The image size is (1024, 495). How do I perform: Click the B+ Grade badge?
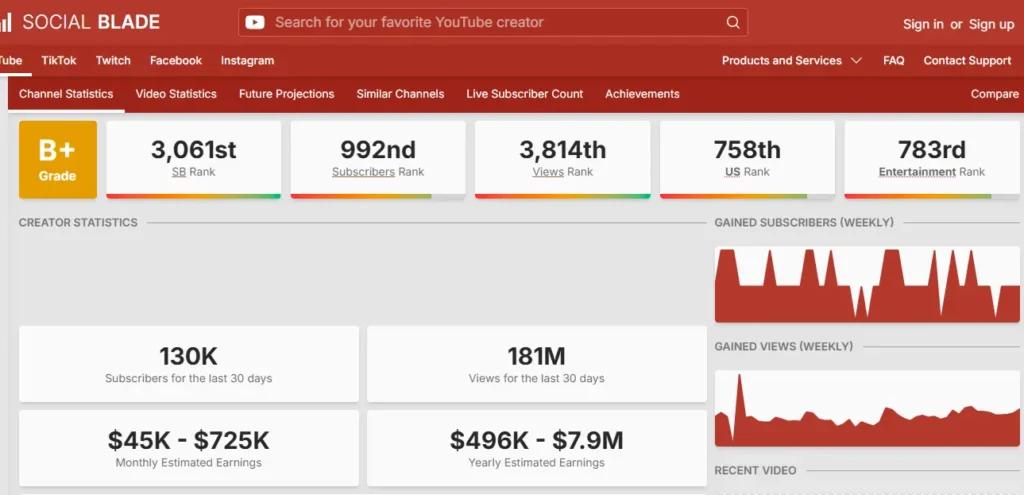(58, 159)
